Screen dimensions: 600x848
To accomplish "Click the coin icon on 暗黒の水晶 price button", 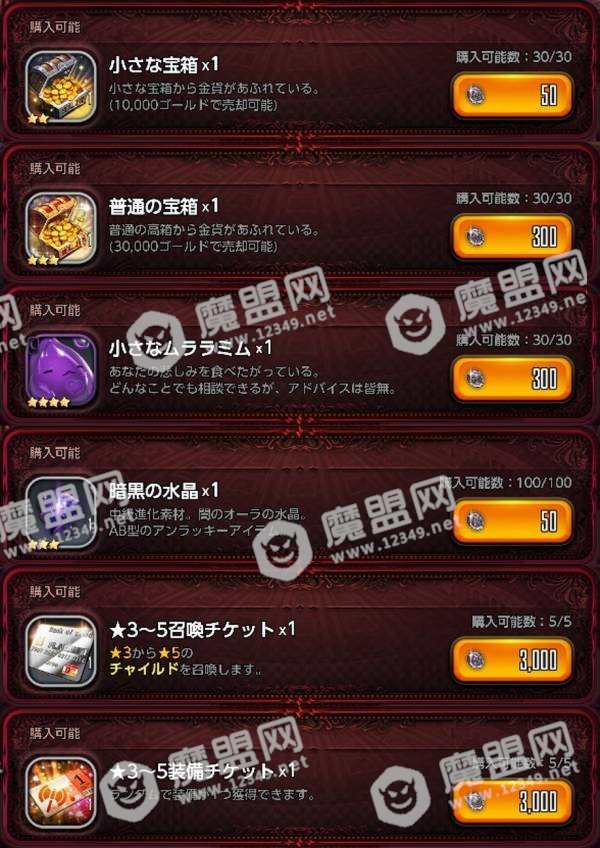I will click(x=476, y=521).
